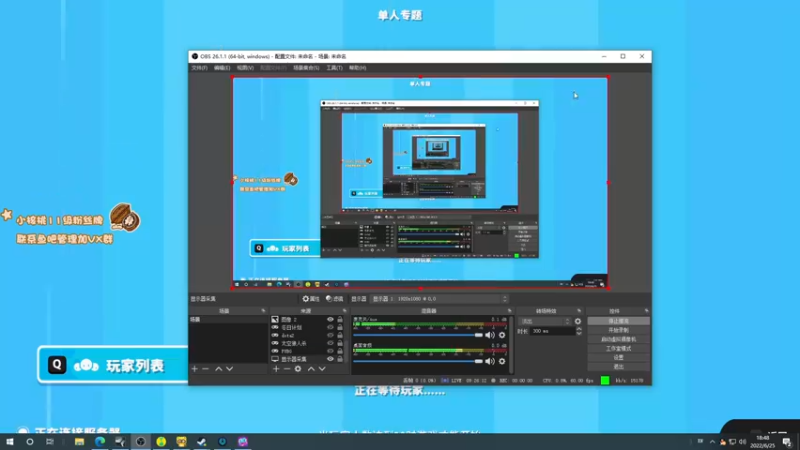Enable 工作室模式 studio mode

coord(618,348)
